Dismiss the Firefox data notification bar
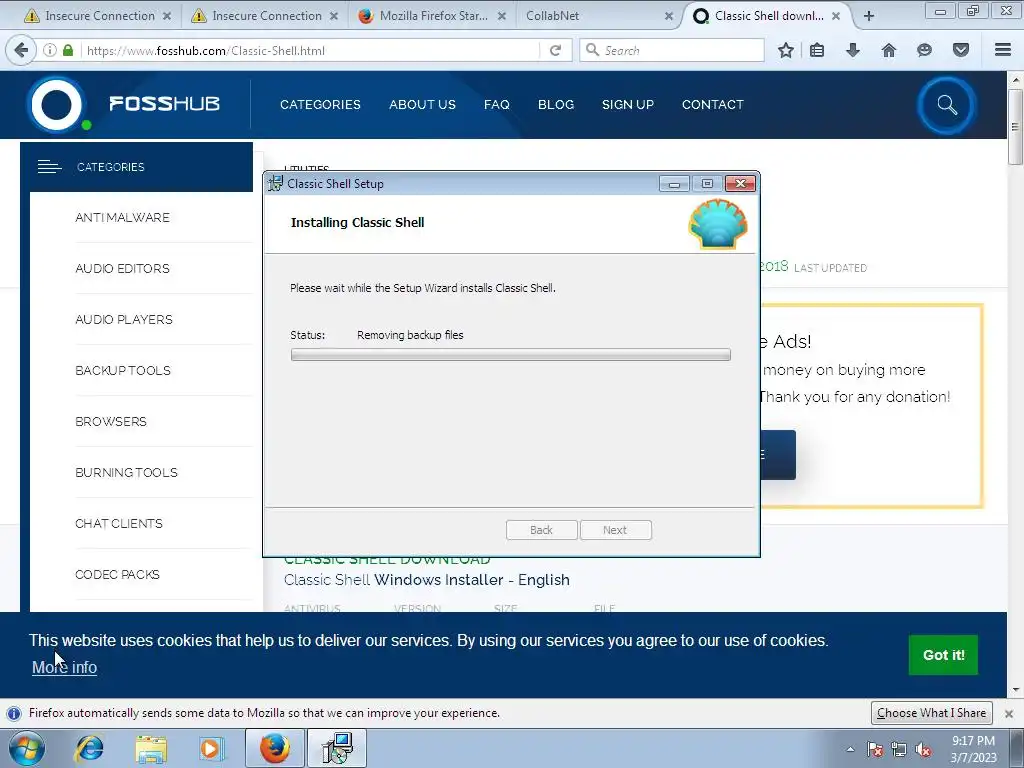 point(1009,713)
